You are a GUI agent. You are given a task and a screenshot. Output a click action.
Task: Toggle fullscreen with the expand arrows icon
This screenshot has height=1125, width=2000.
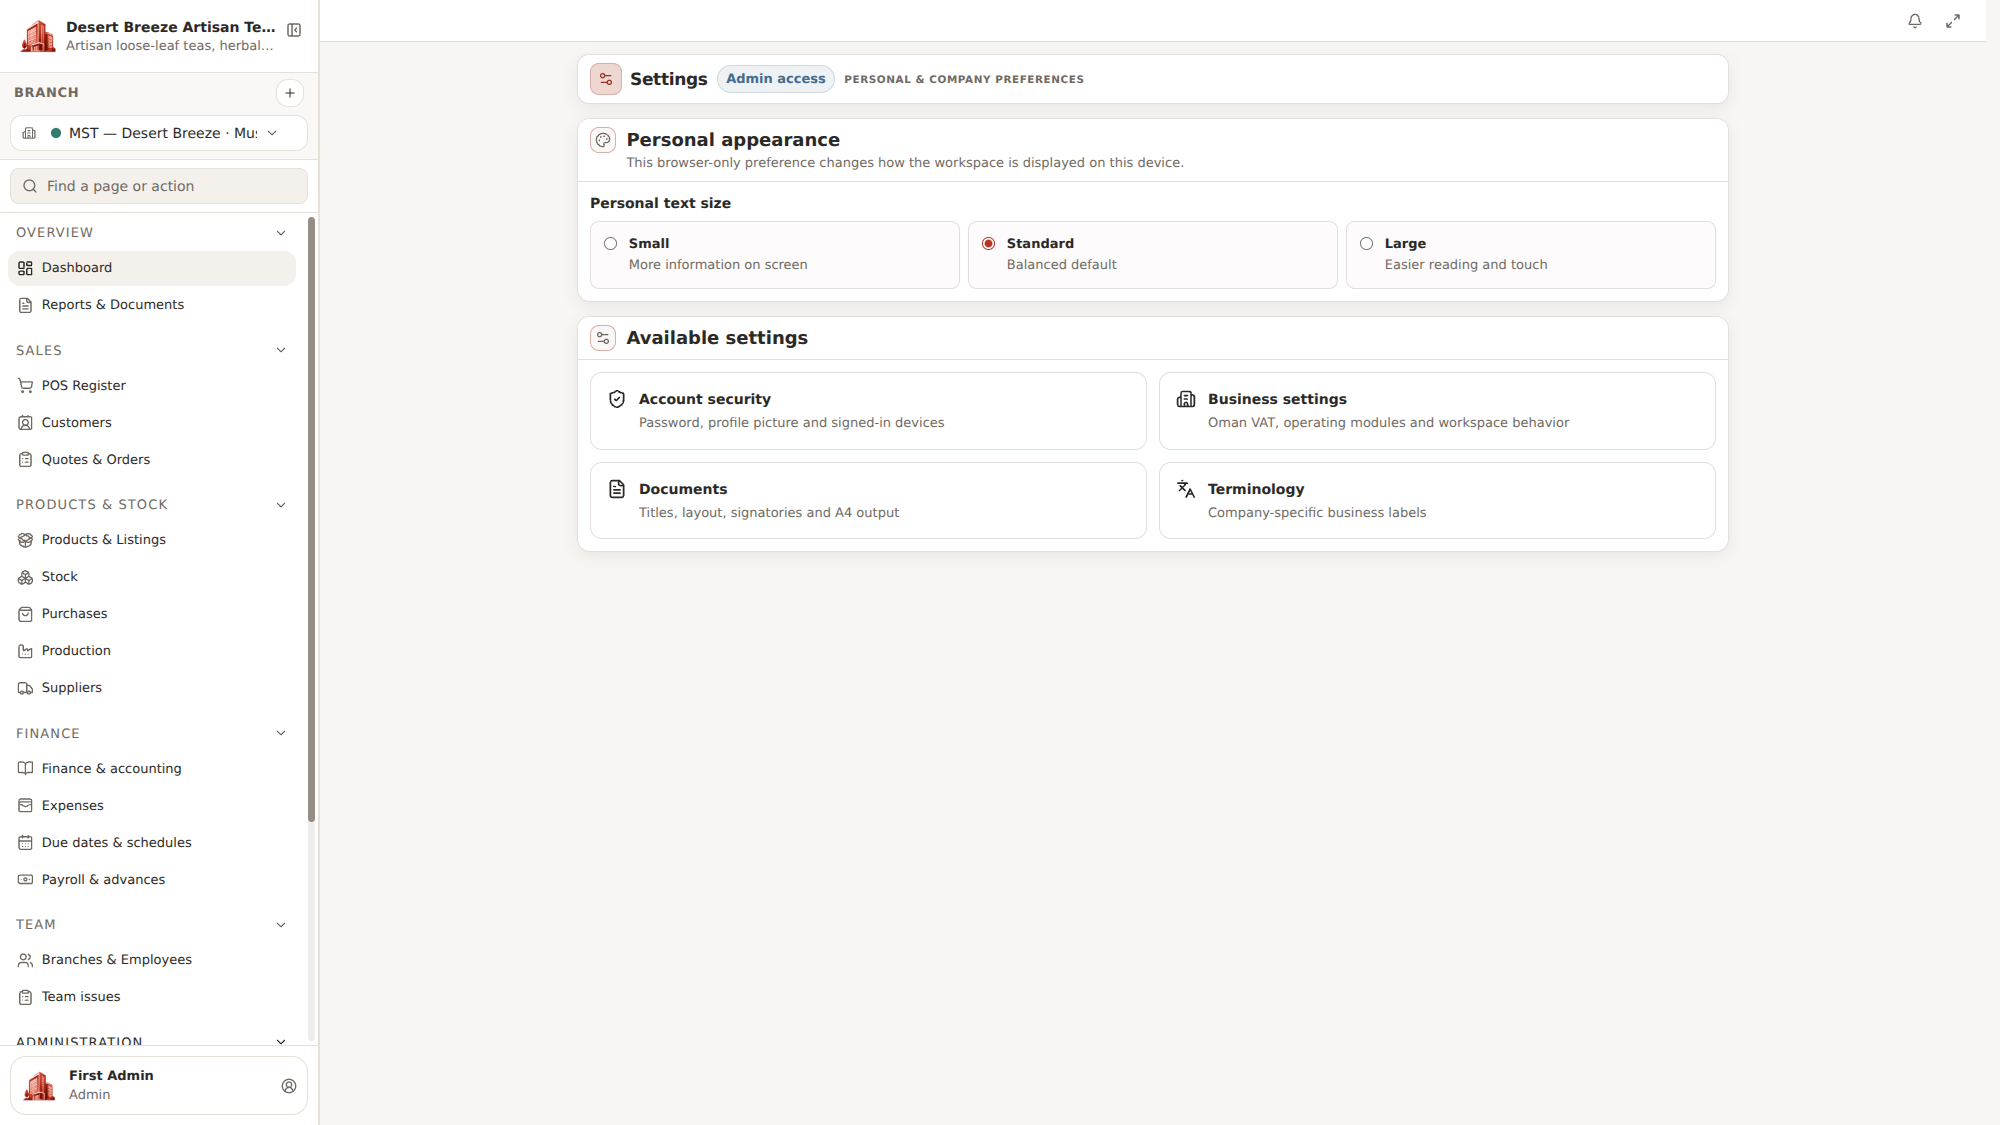pyautogui.click(x=1952, y=21)
